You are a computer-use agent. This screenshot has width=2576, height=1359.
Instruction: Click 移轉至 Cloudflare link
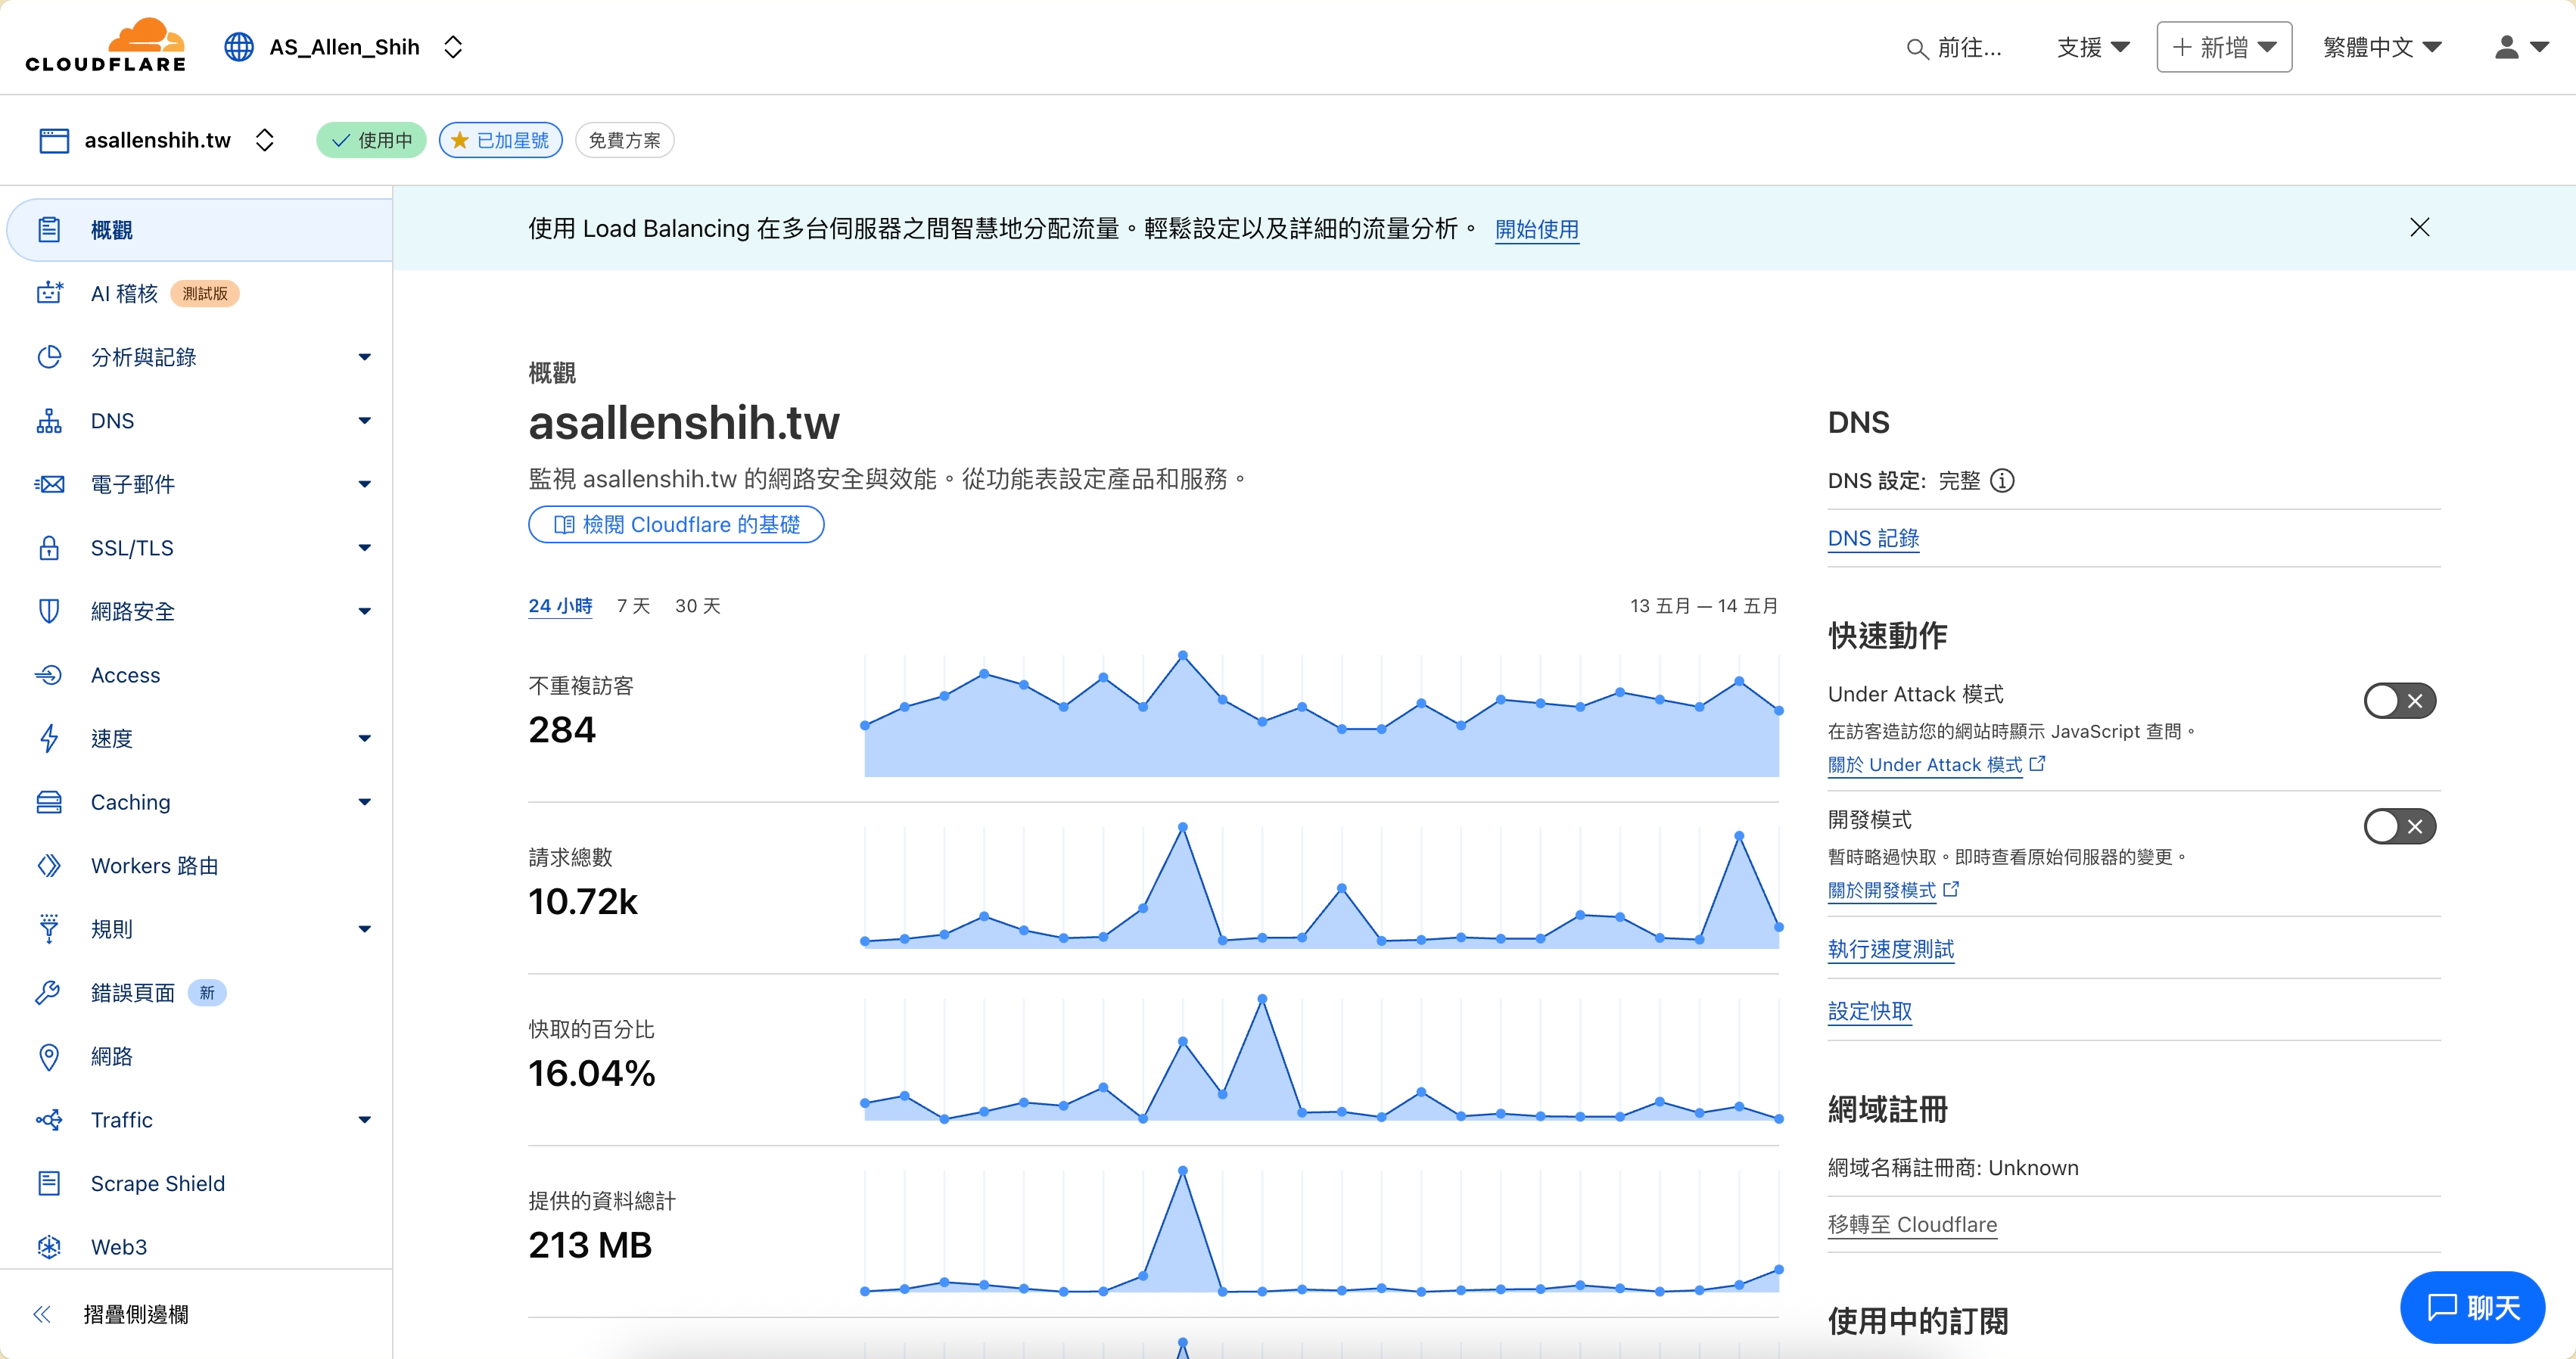[1912, 1224]
